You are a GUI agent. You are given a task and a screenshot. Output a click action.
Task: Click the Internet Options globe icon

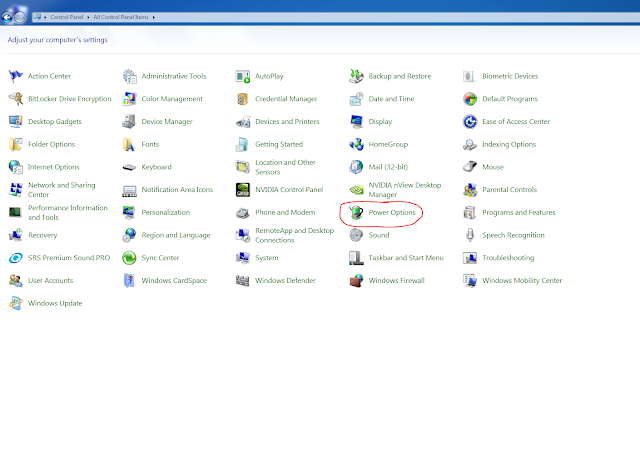pyautogui.click(x=16, y=167)
